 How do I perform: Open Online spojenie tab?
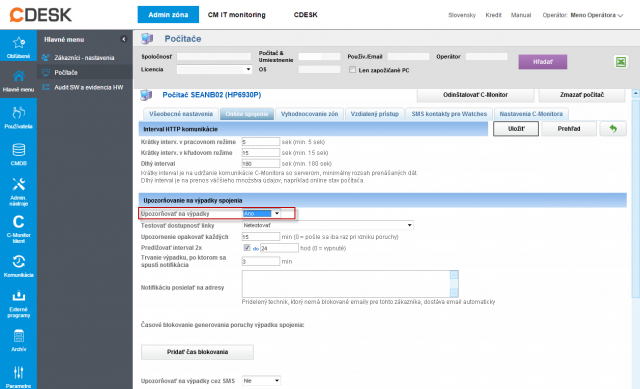[x=247, y=114]
